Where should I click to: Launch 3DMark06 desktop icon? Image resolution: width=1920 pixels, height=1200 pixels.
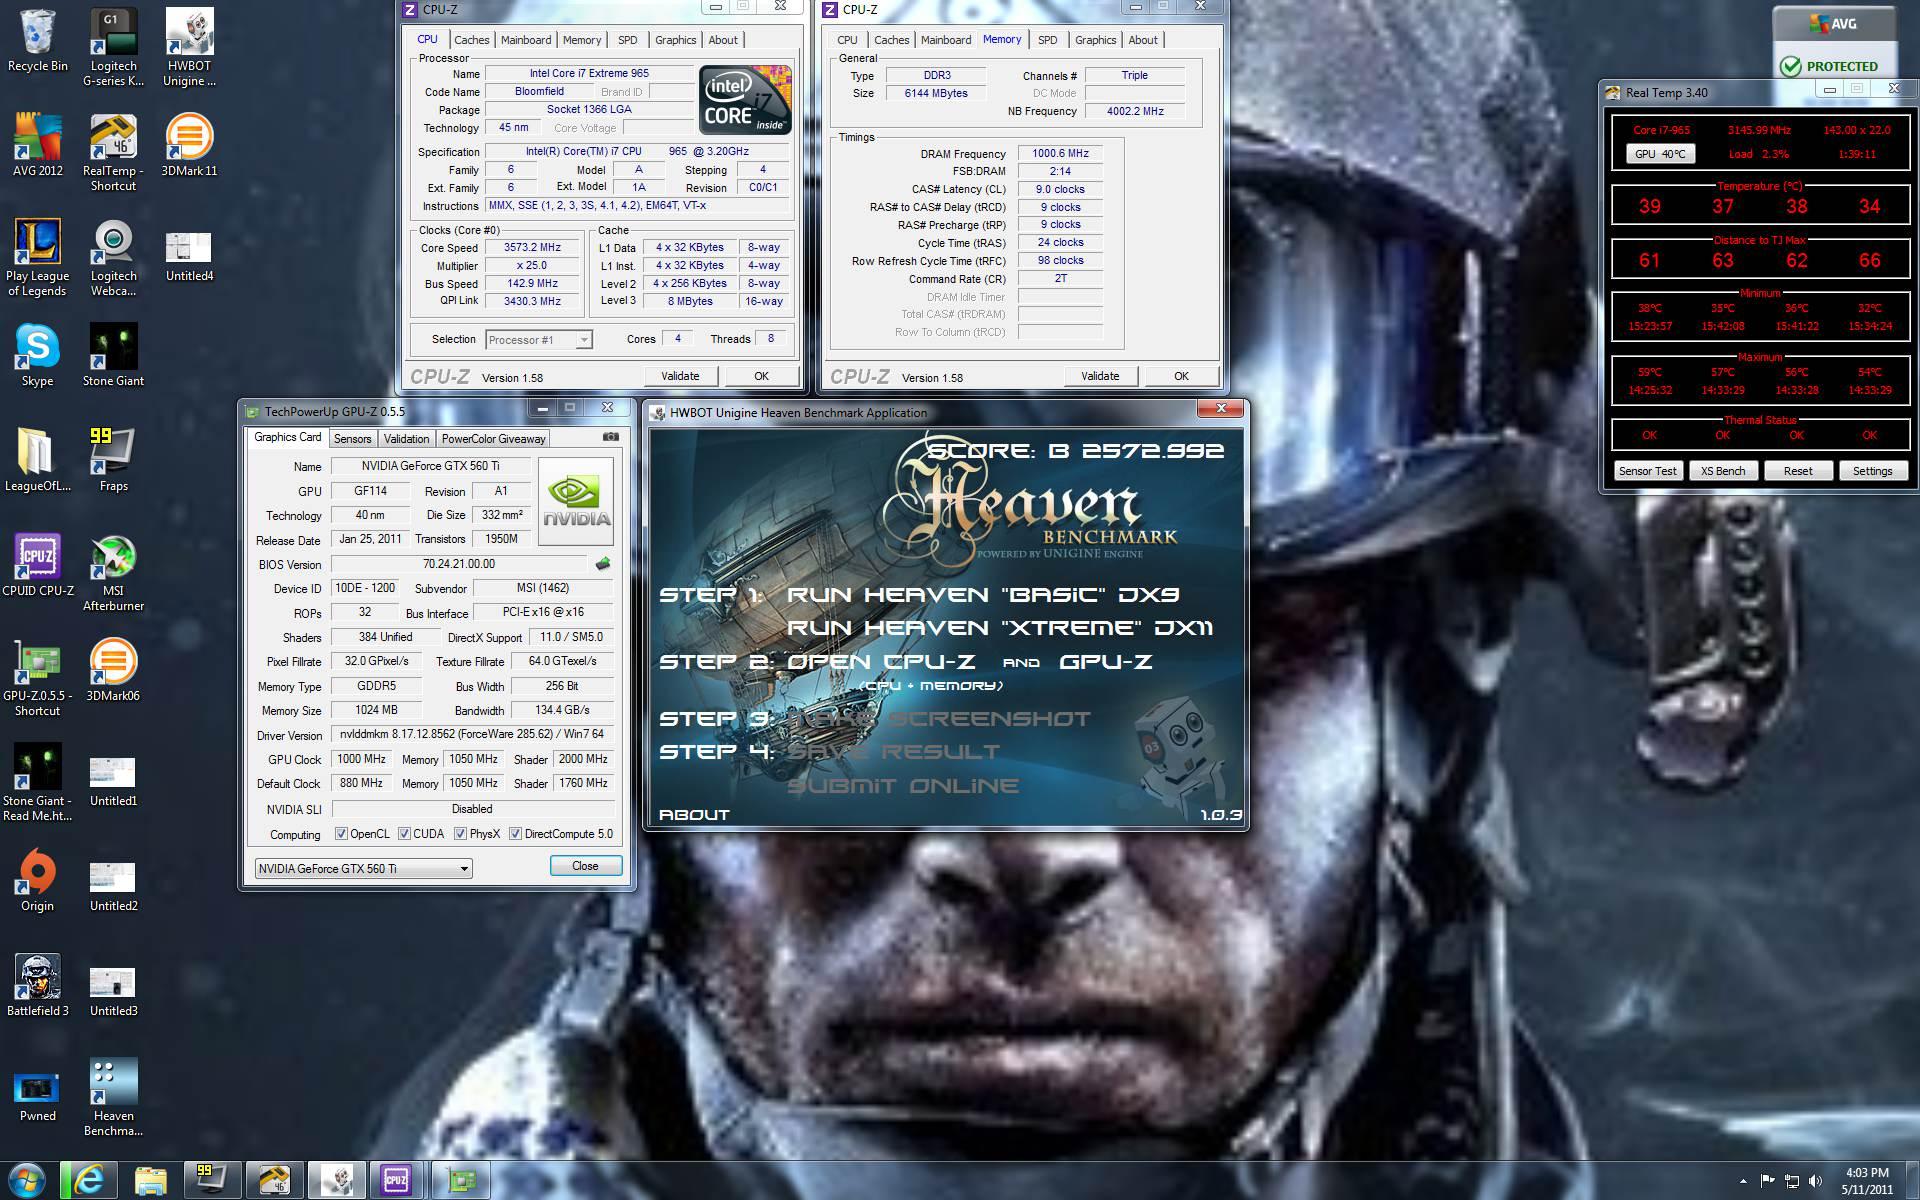coord(113,671)
